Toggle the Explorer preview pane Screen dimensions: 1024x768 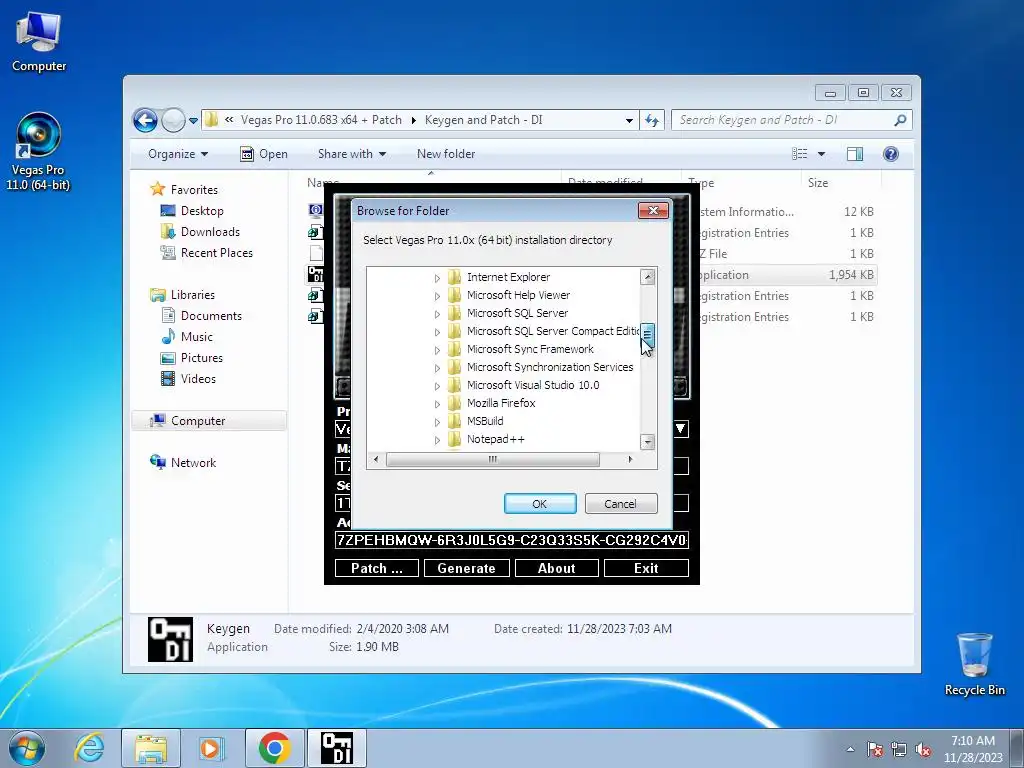tap(855, 154)
